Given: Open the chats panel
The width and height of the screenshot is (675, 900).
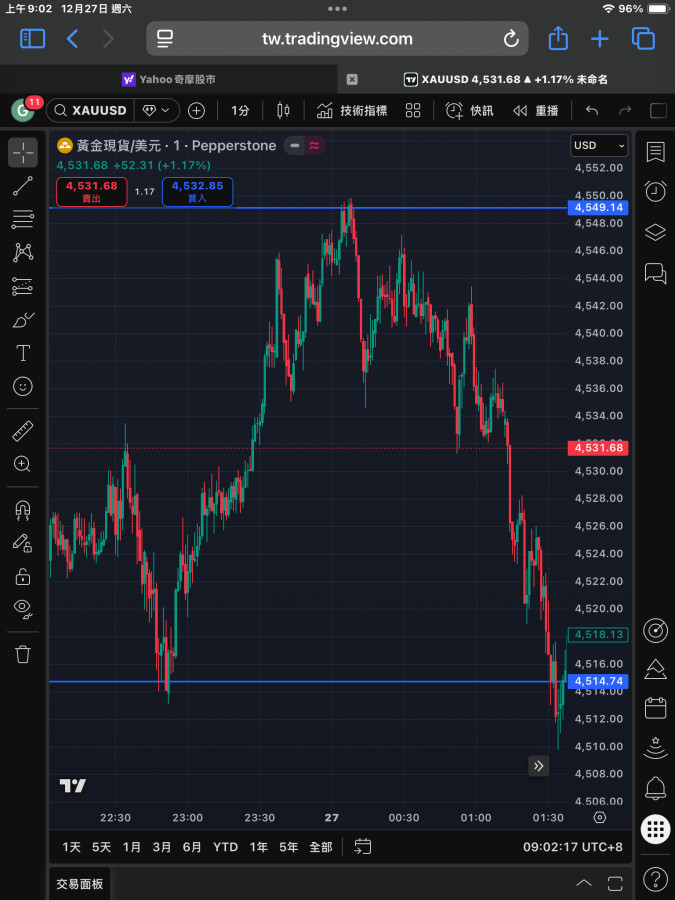Looking at the screenshot, I should [x=655, y=273].
